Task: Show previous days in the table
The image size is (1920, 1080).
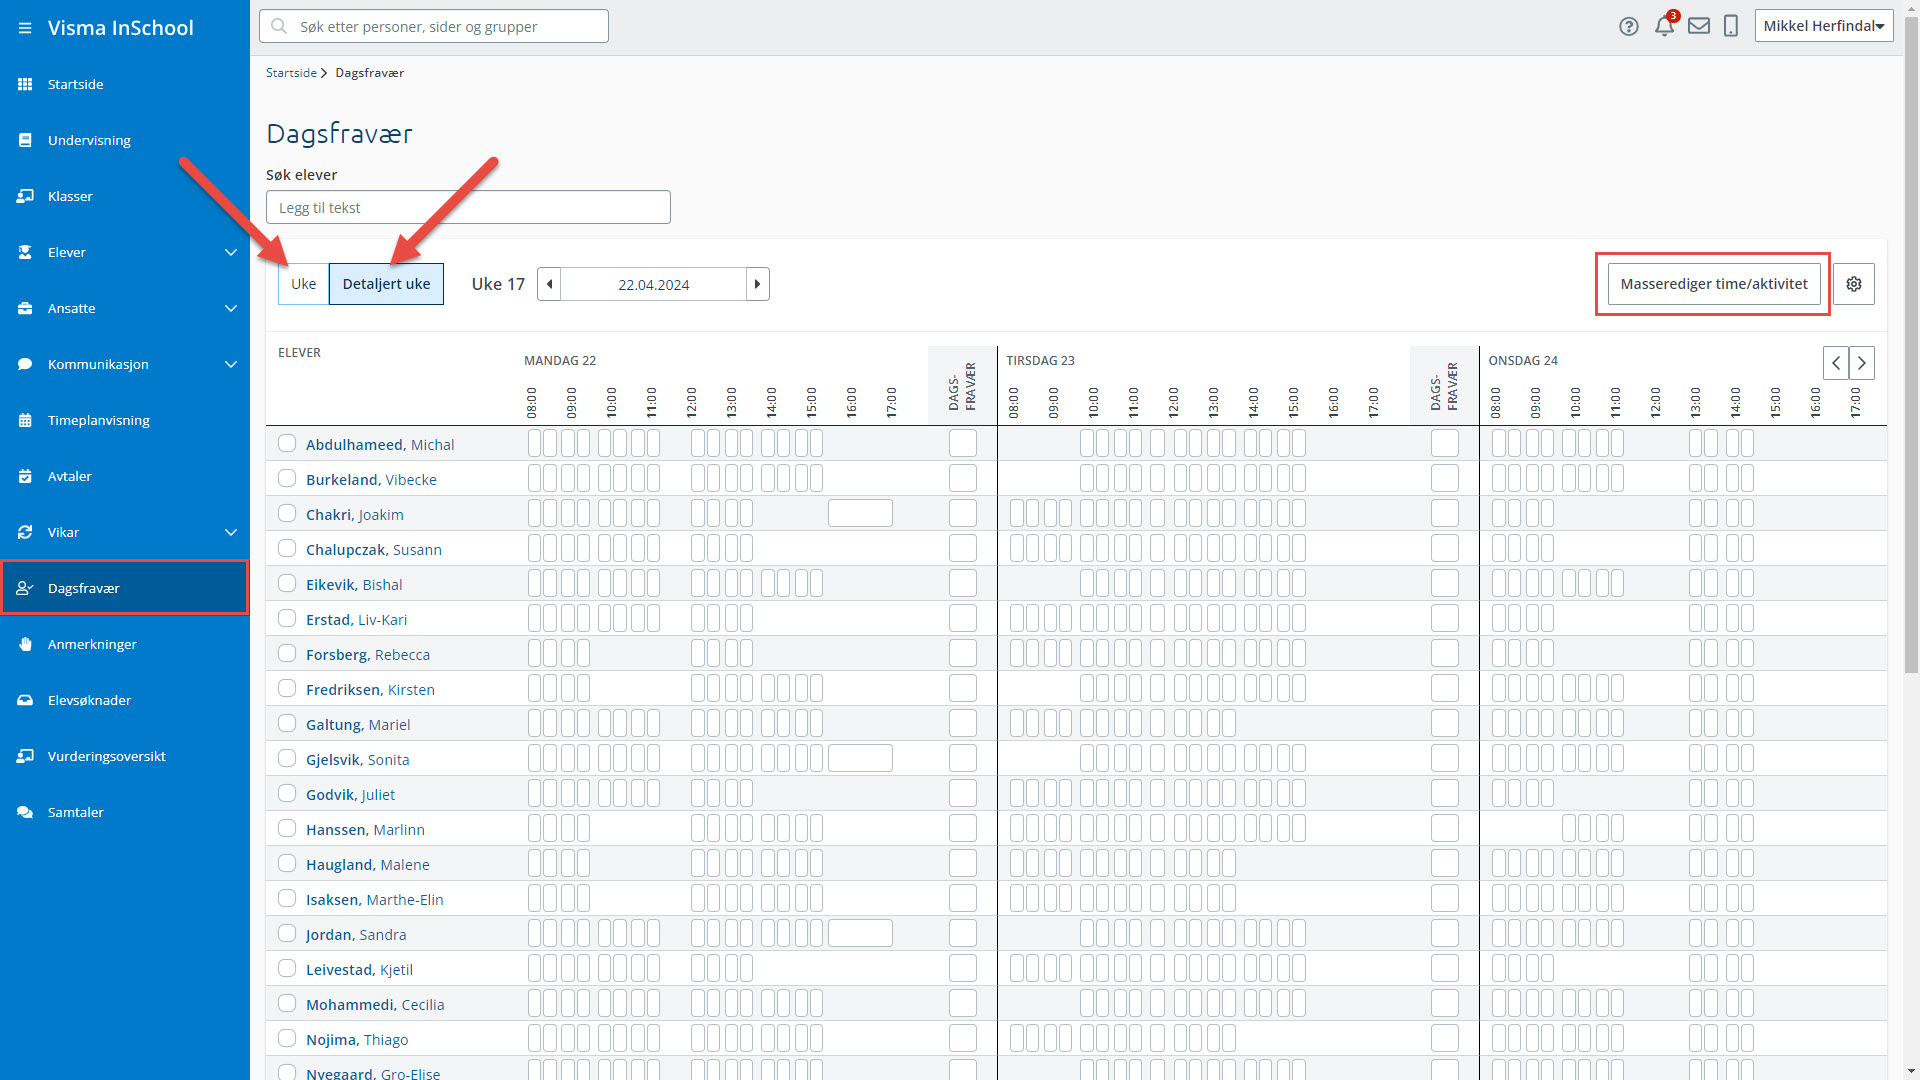Action: tap(1836, 363)
